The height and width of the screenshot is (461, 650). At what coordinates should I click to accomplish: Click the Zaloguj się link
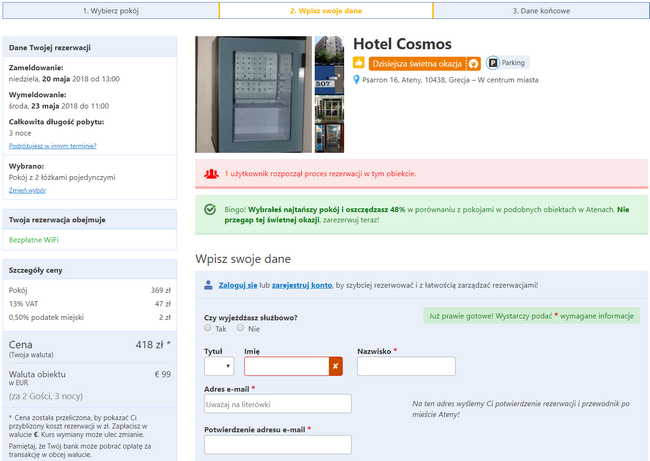coord(238,285)
